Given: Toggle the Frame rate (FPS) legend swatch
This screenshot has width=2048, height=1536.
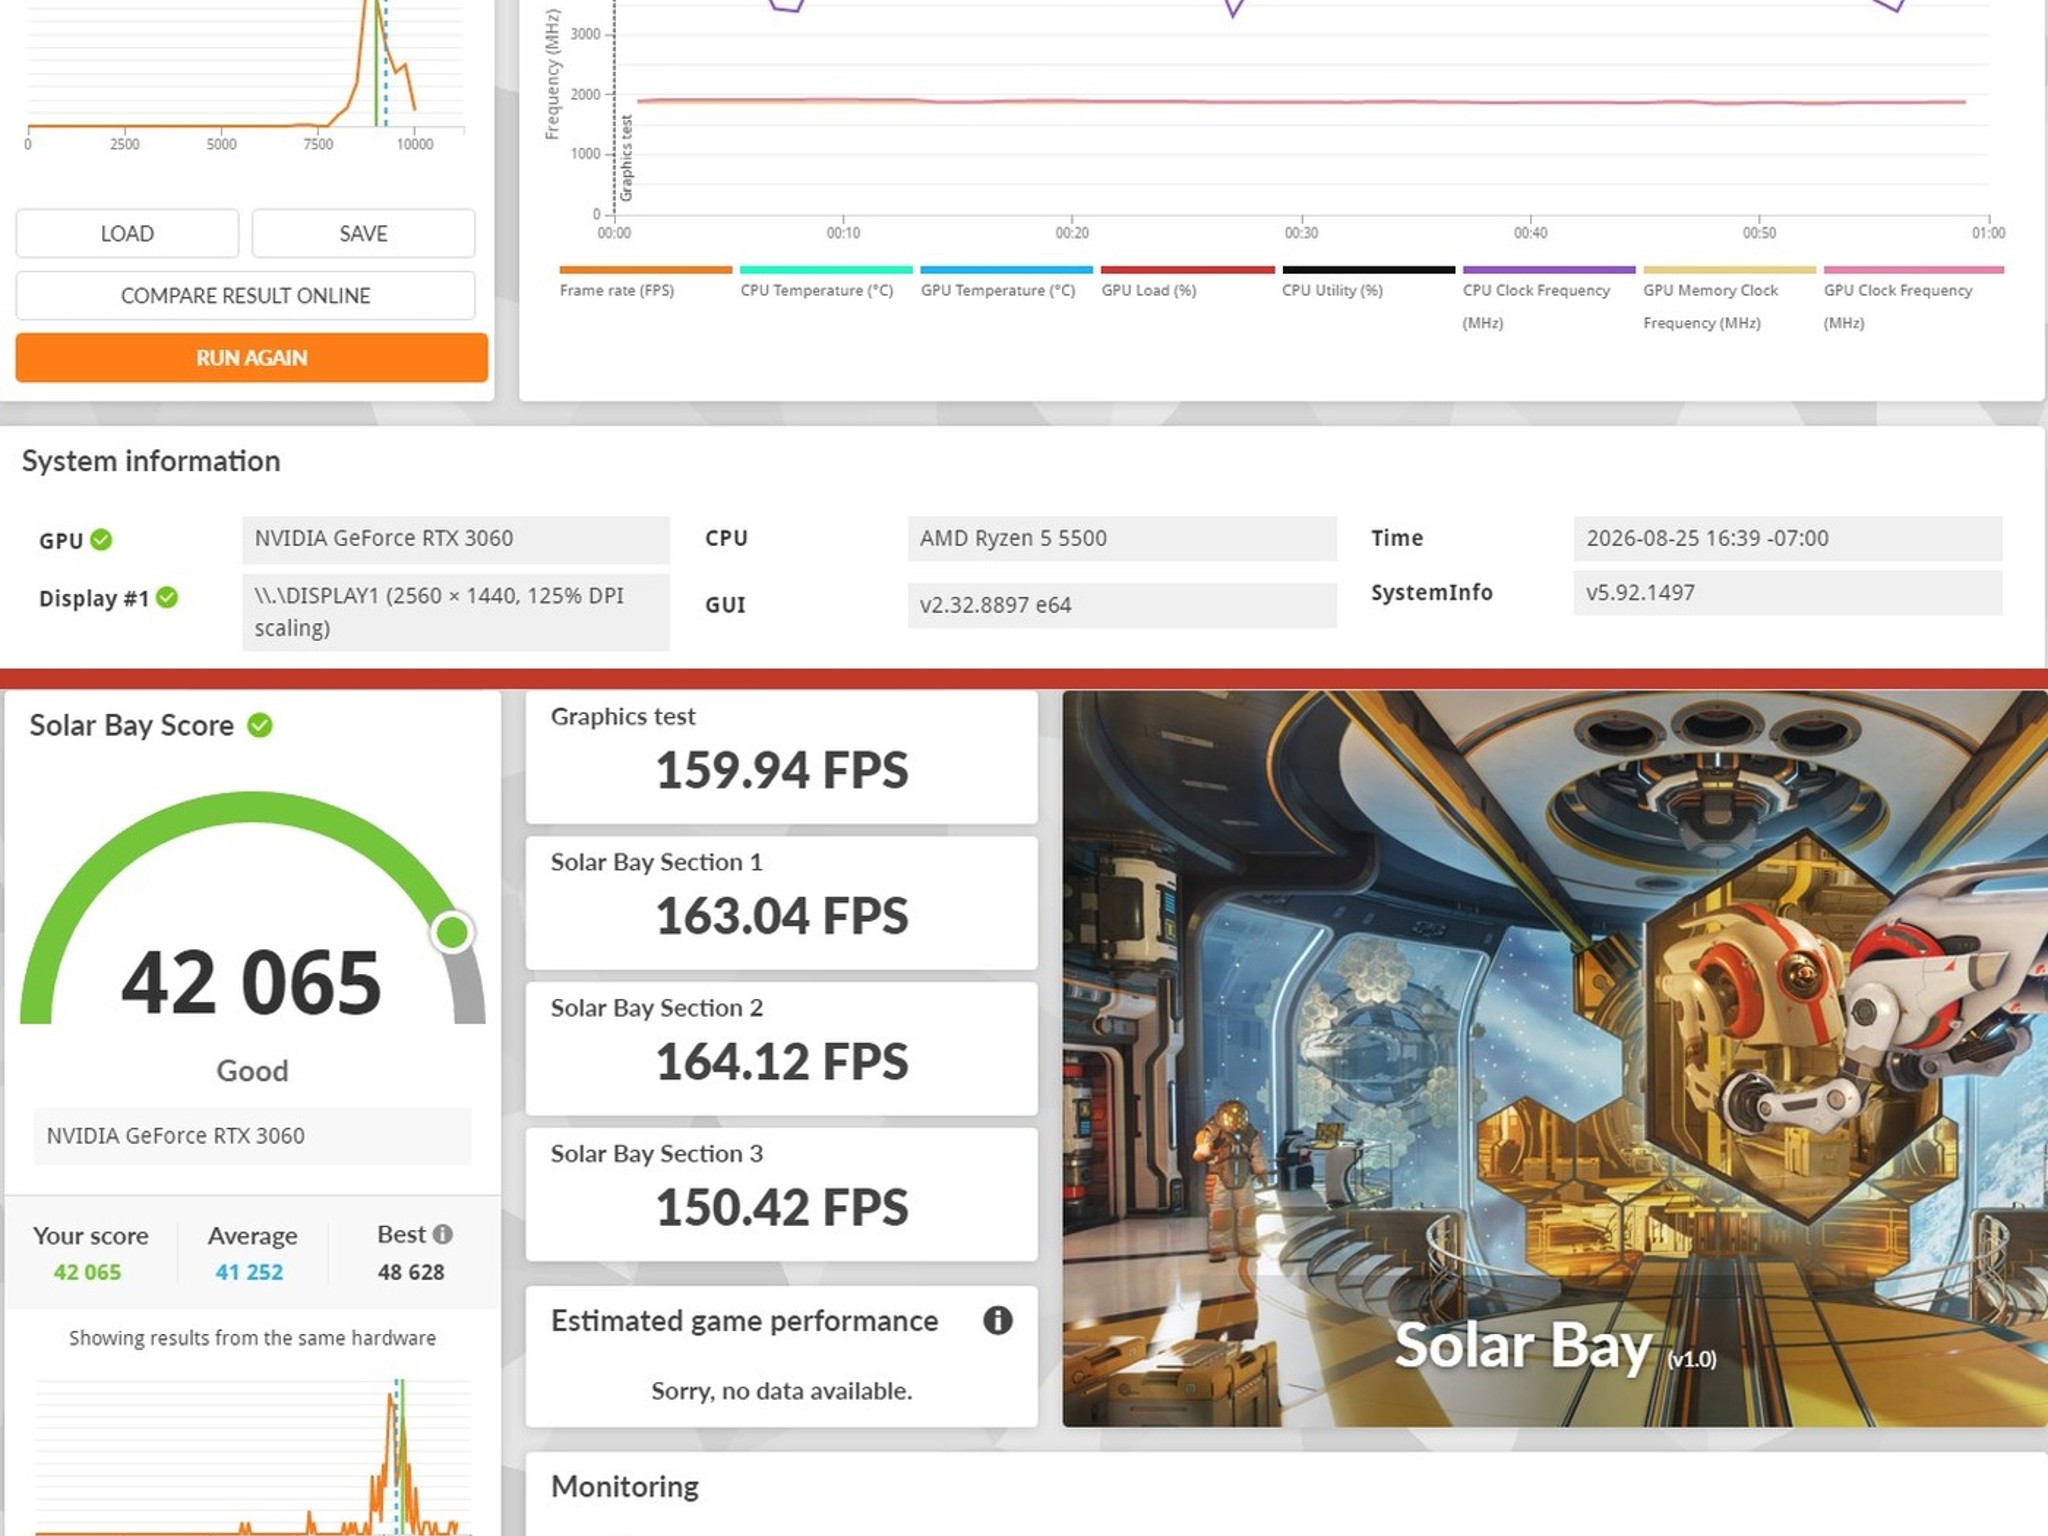Looking at the screenshot, I should [x=646, y=270].
